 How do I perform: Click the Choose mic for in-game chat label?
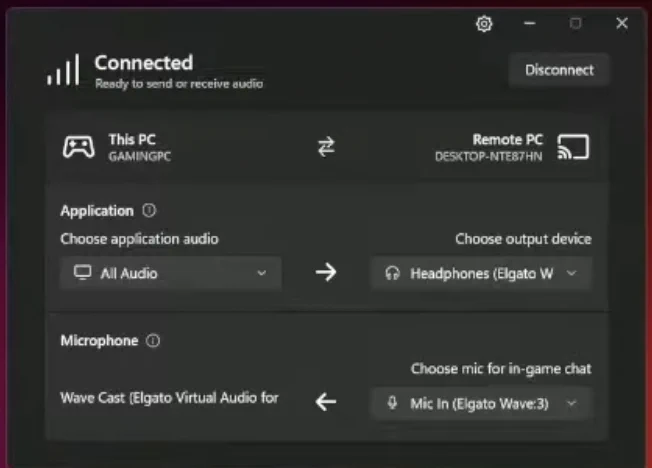(501, 369)
